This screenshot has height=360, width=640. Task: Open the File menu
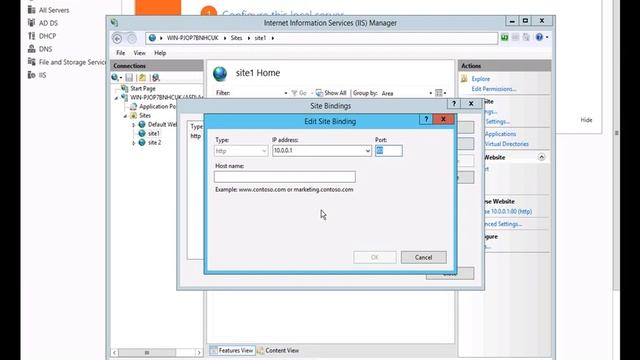coord(120,53)
